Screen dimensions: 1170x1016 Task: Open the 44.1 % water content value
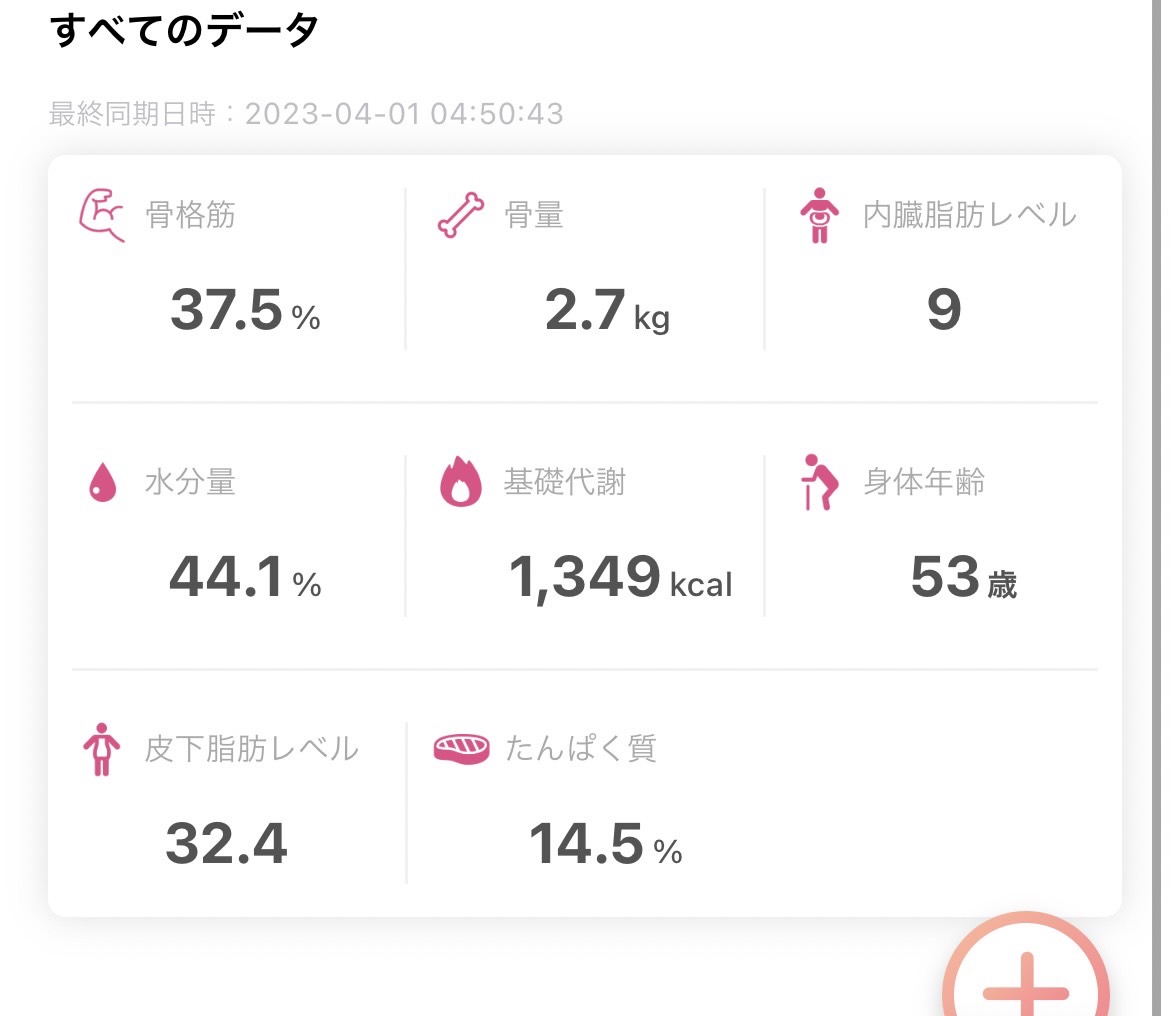point(245,577)
